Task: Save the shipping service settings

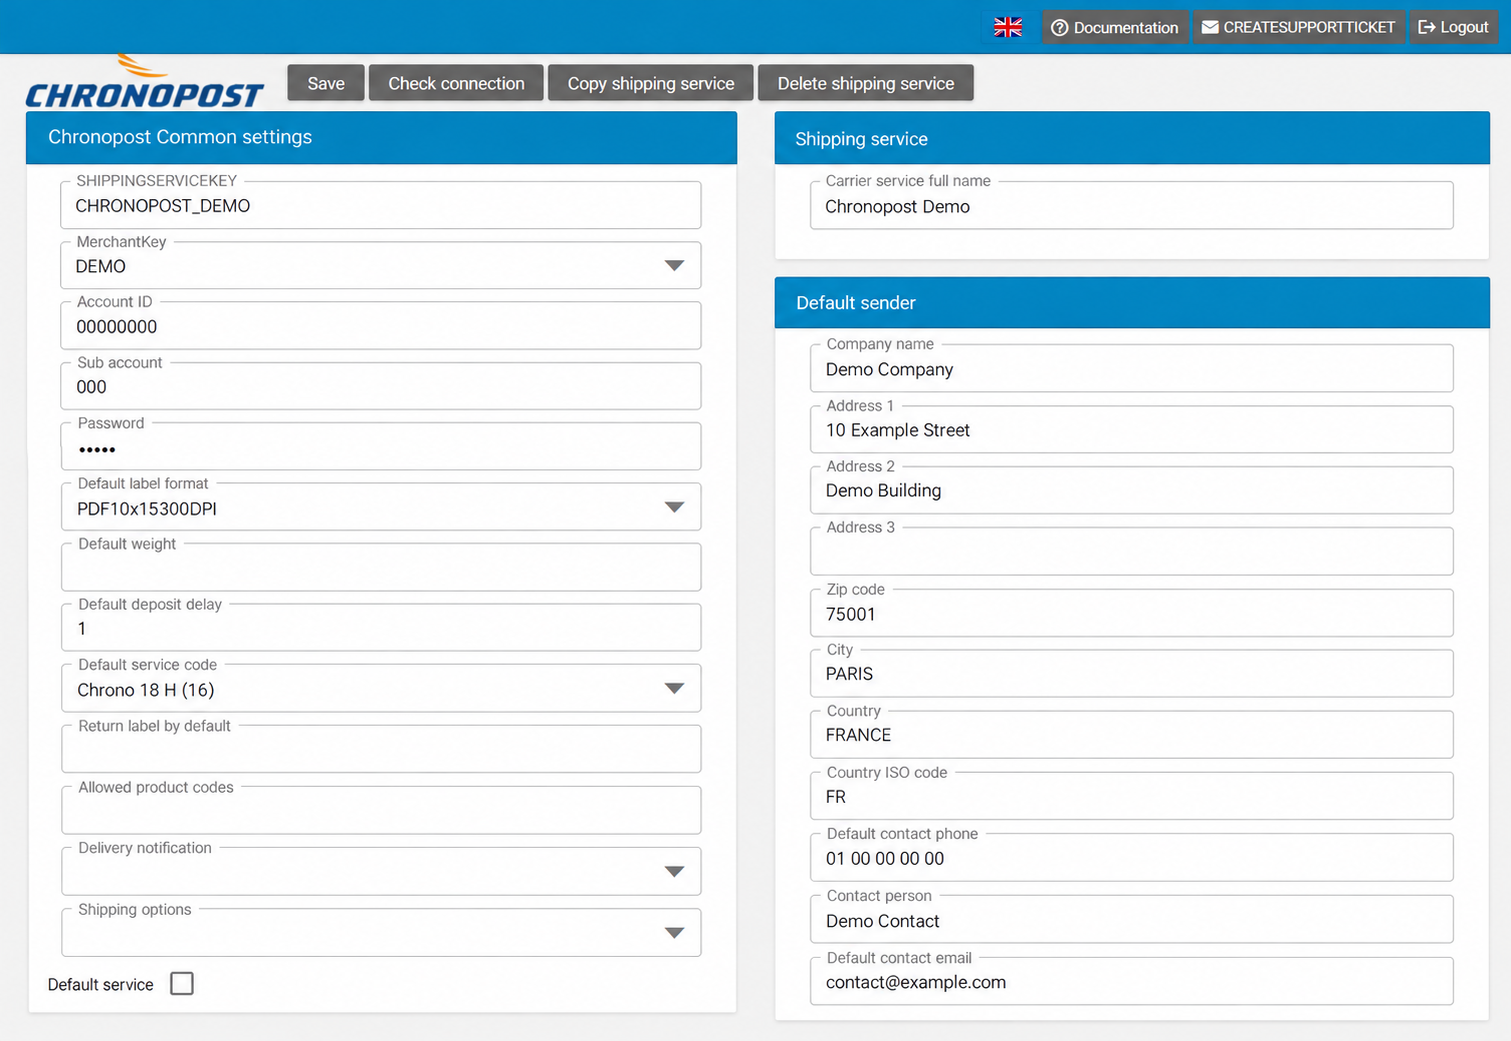Action: coord(326,83)
